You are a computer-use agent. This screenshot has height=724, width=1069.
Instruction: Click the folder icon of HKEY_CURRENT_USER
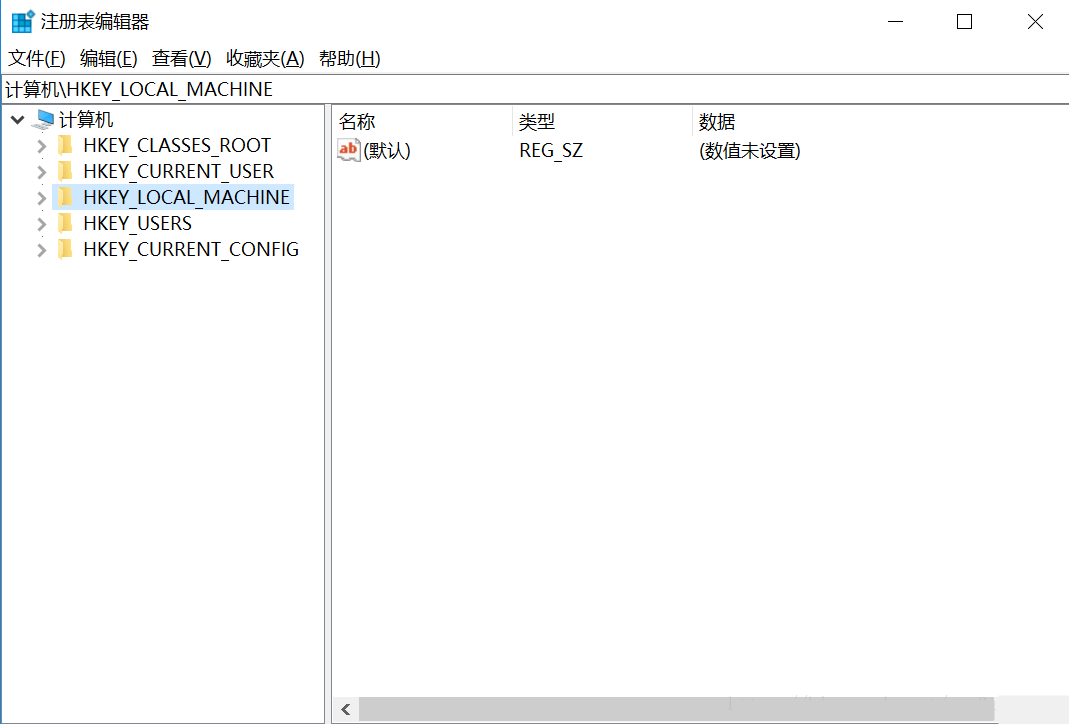[x=64, y=170]
